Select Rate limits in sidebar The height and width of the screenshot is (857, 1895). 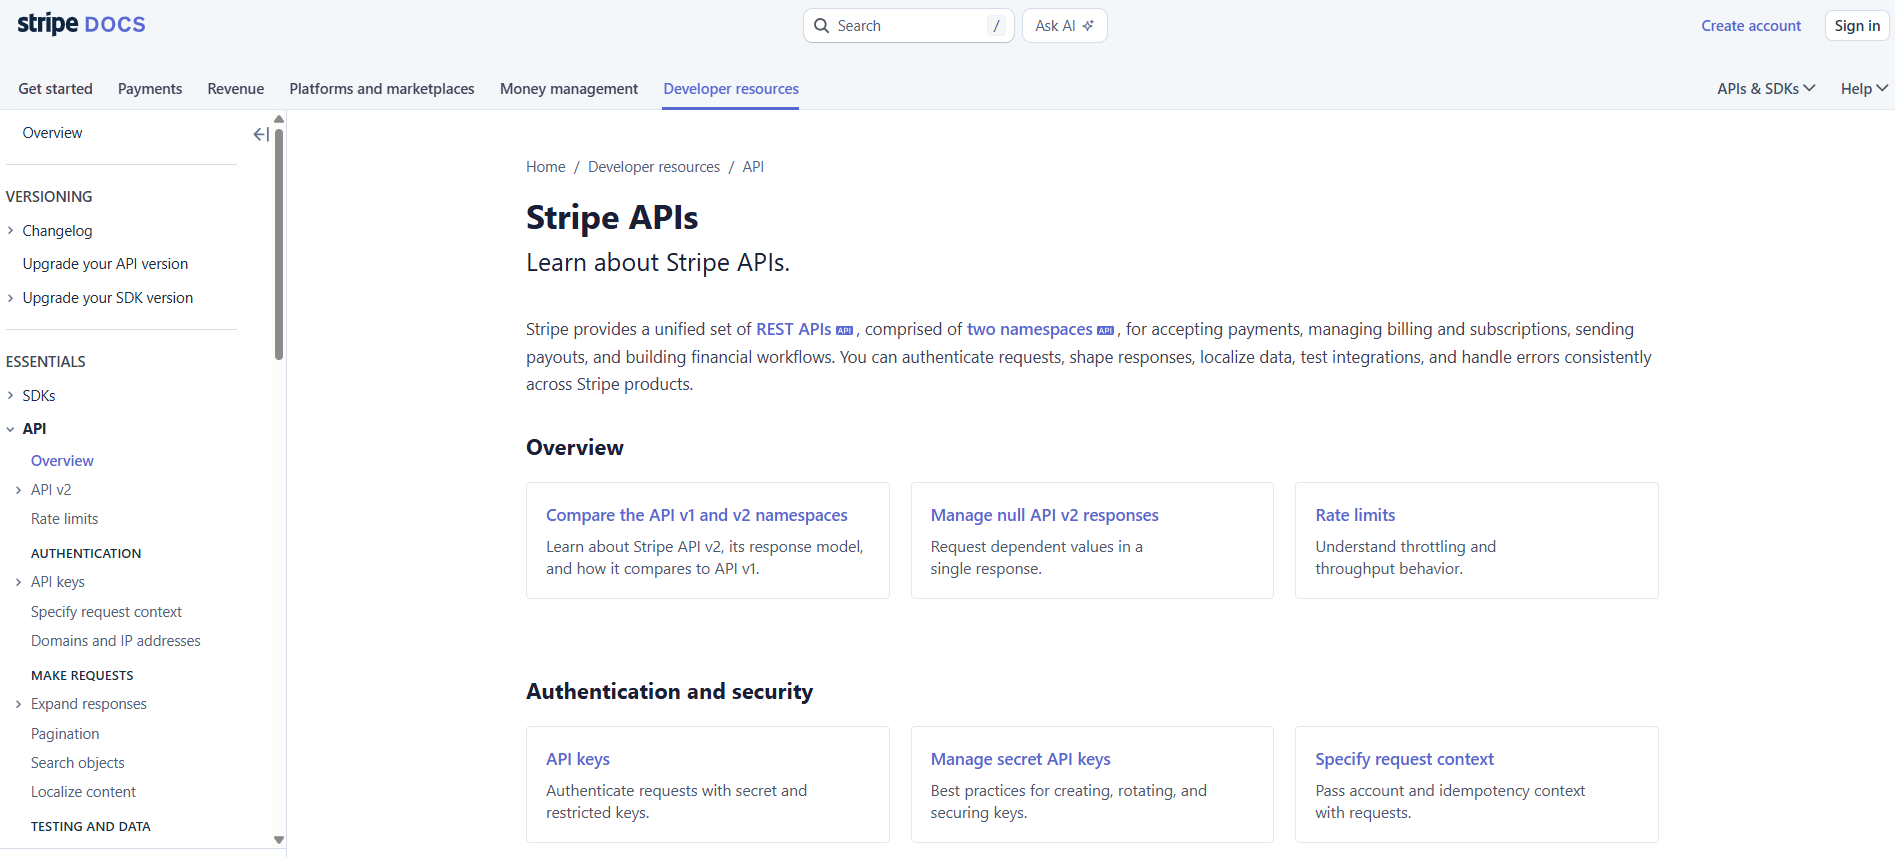[64, 519]
